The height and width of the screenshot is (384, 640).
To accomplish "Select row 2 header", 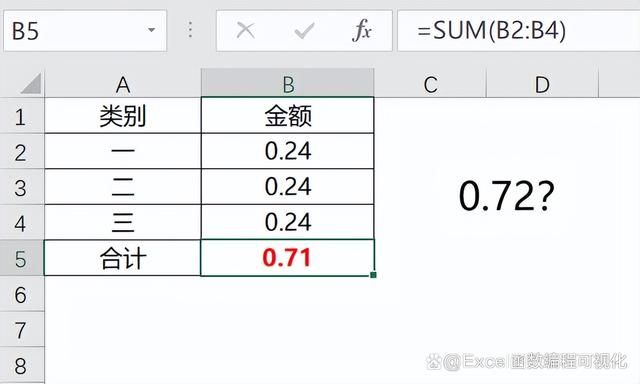I will coord(21,152).
